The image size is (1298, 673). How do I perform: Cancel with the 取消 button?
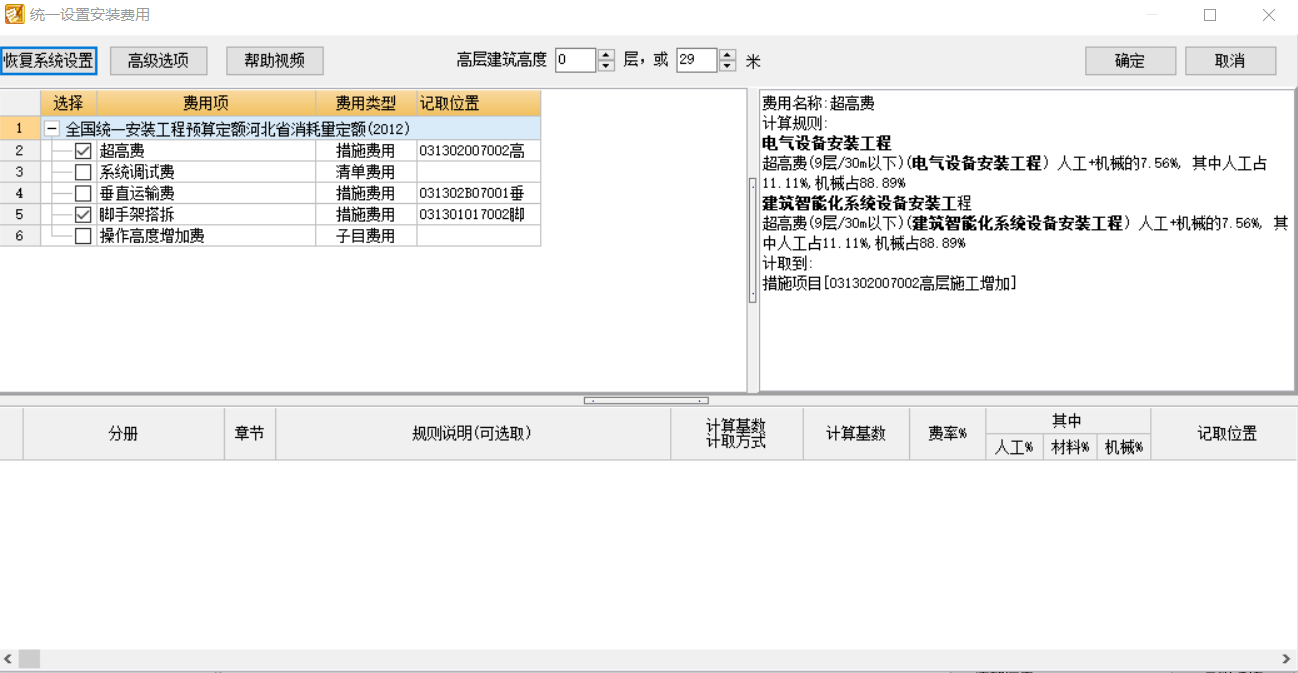coord(1230,61)
